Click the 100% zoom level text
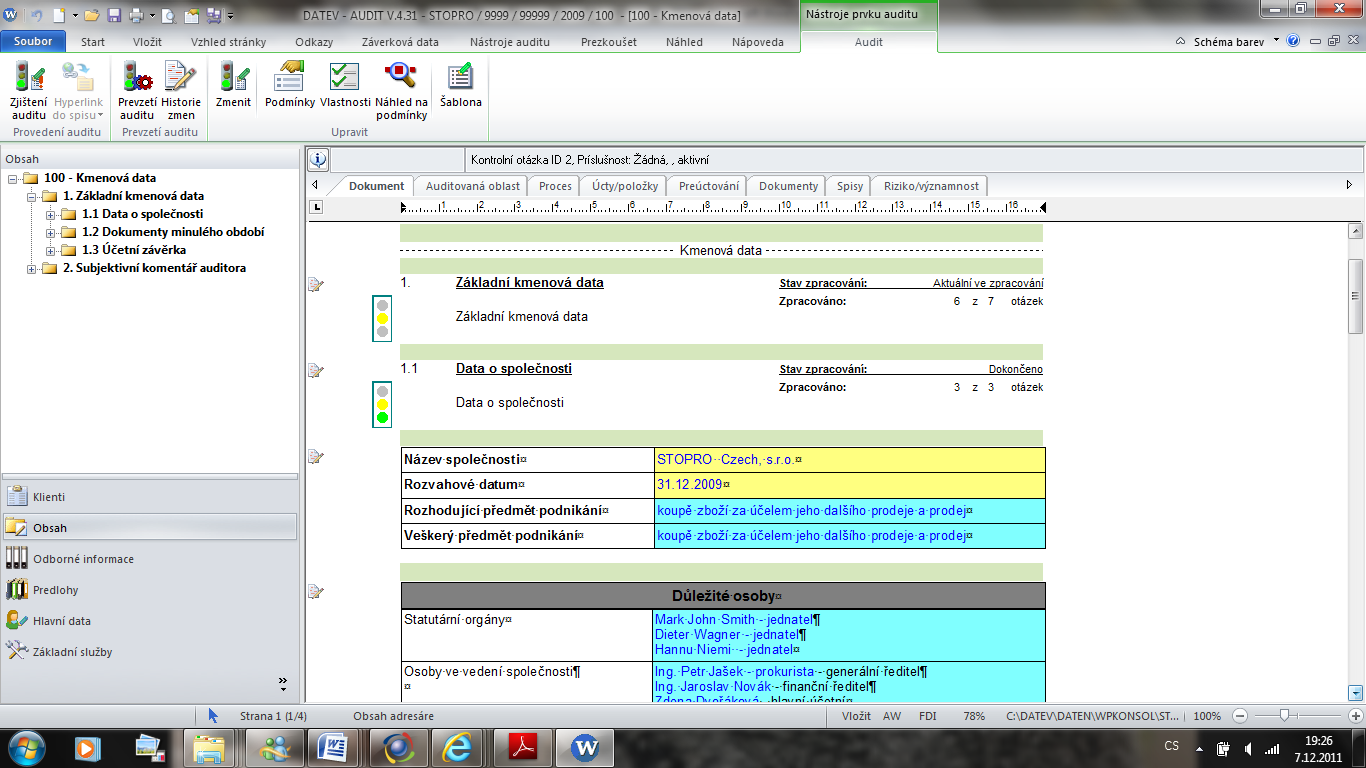This screenshot has height=768, width=1366. point(1207,716)
